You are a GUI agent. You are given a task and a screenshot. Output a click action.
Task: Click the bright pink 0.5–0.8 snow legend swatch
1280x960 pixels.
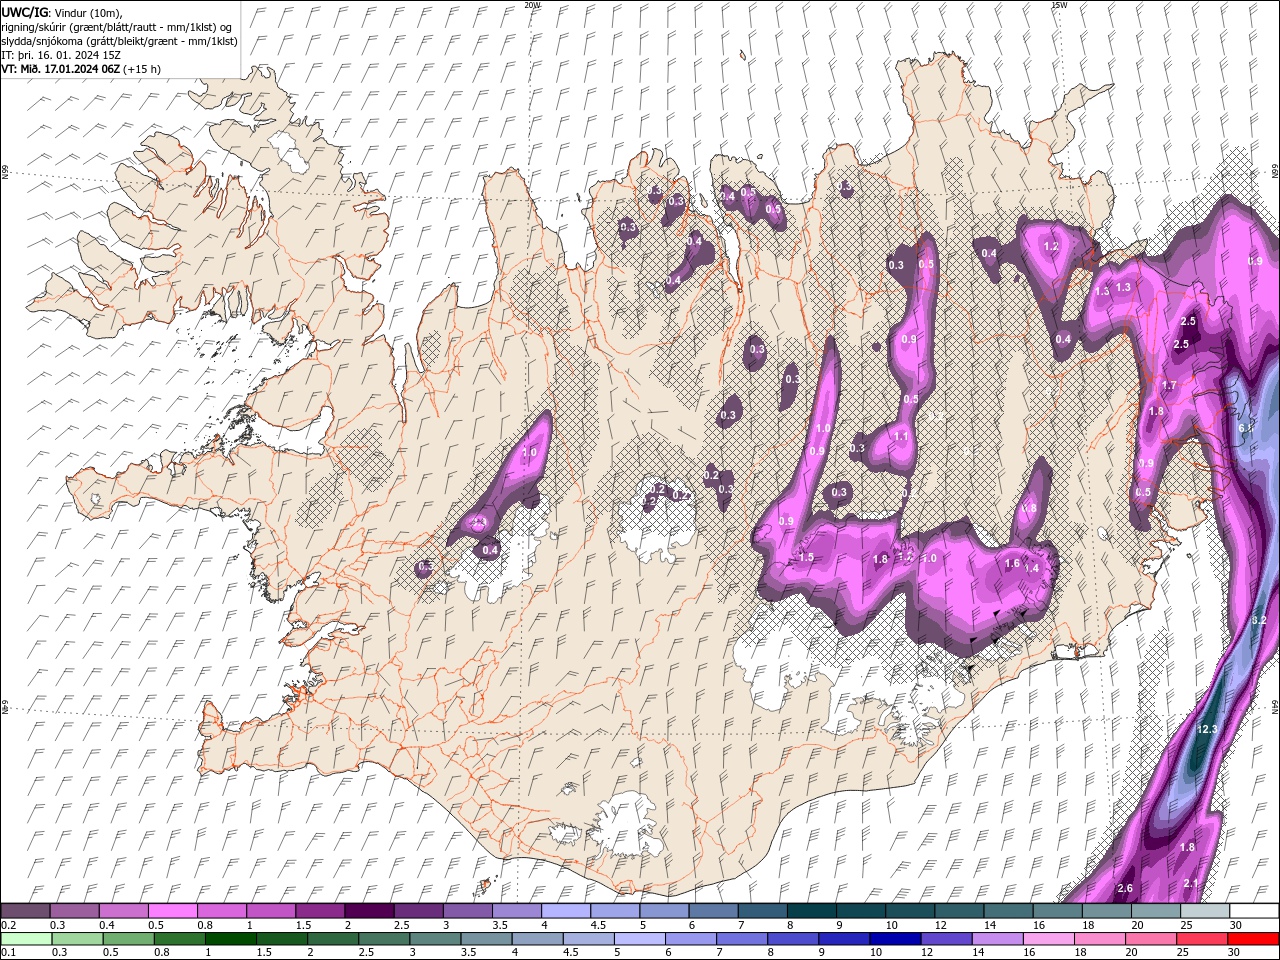[174, 911]
